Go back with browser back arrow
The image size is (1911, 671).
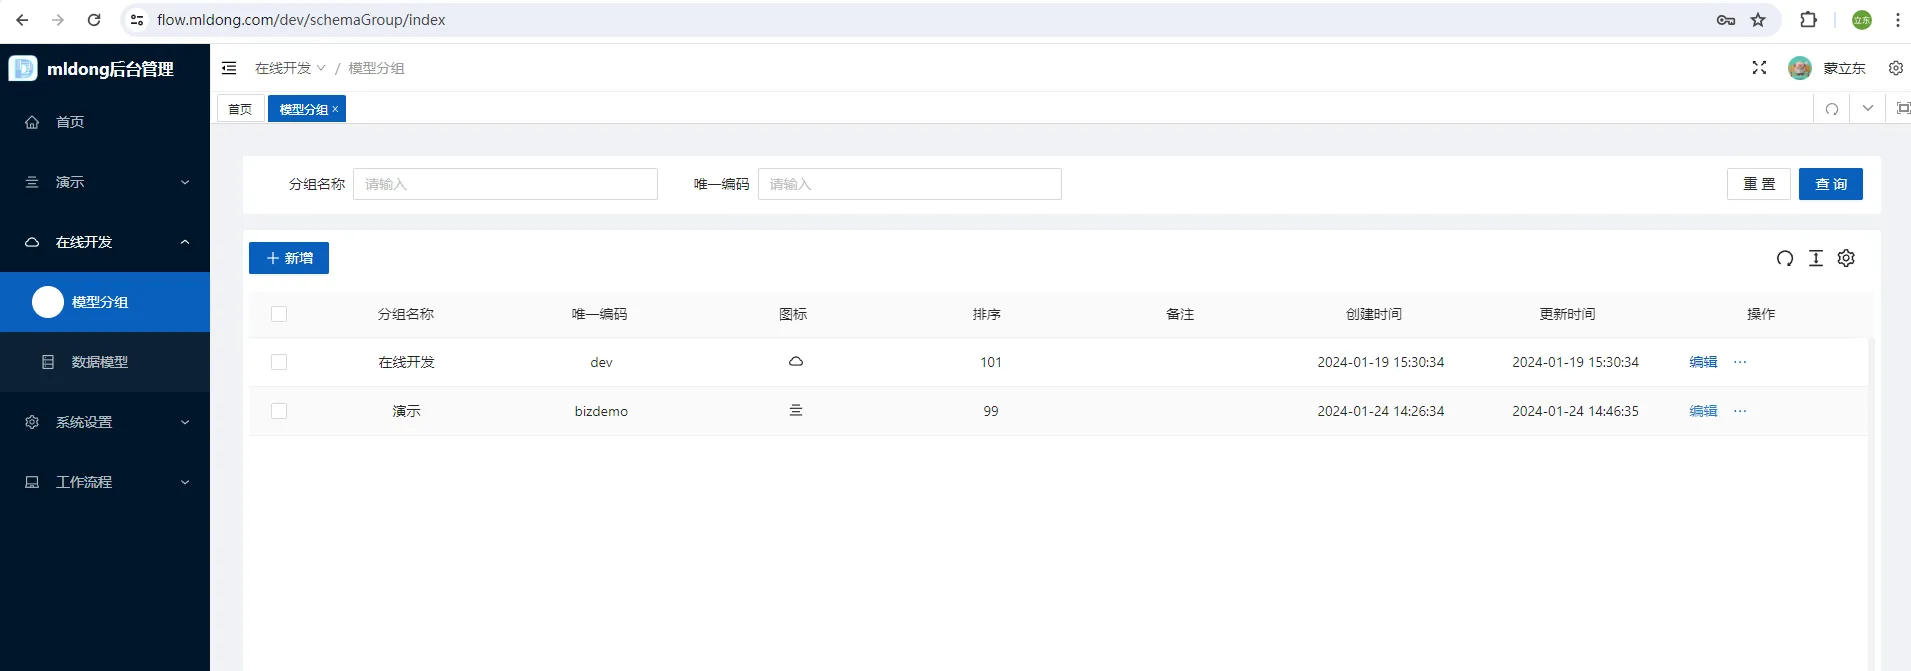pyautogui.click(x=22, y=20)
